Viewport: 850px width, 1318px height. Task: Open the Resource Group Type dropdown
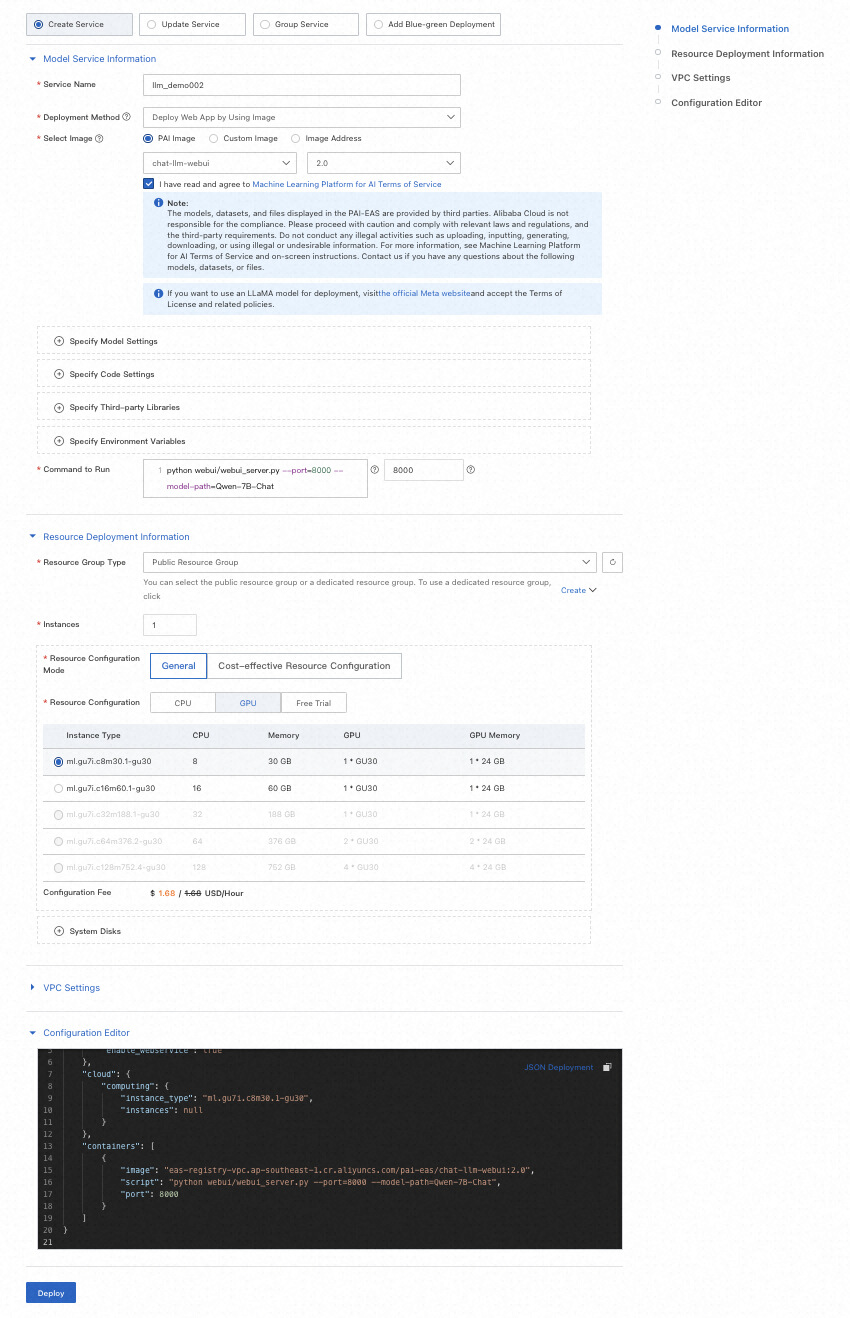[369, 562]
